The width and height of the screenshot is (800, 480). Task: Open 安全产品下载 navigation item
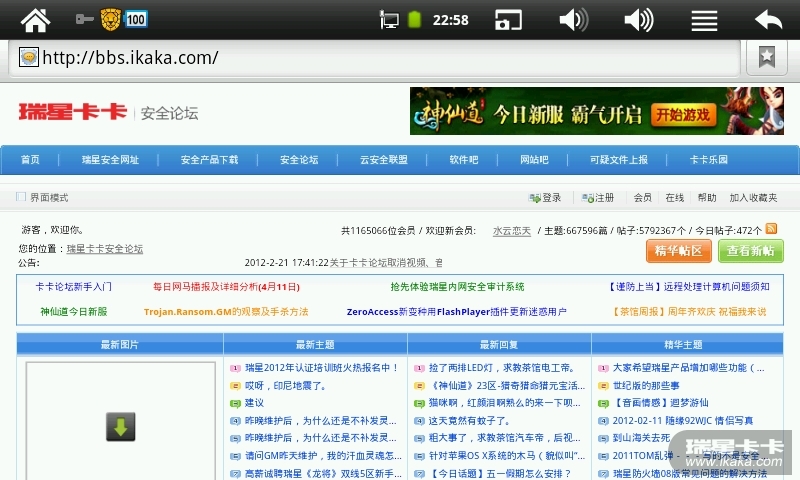[209, 160]
